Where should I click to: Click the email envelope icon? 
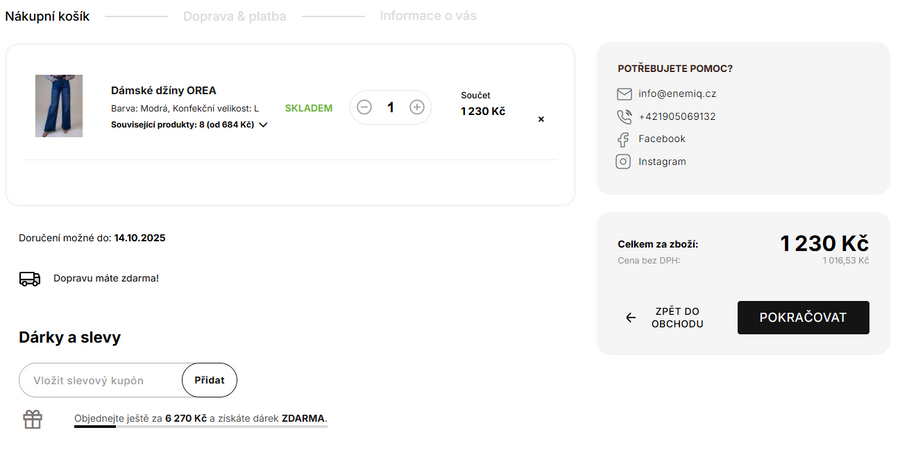coord(624,94)
